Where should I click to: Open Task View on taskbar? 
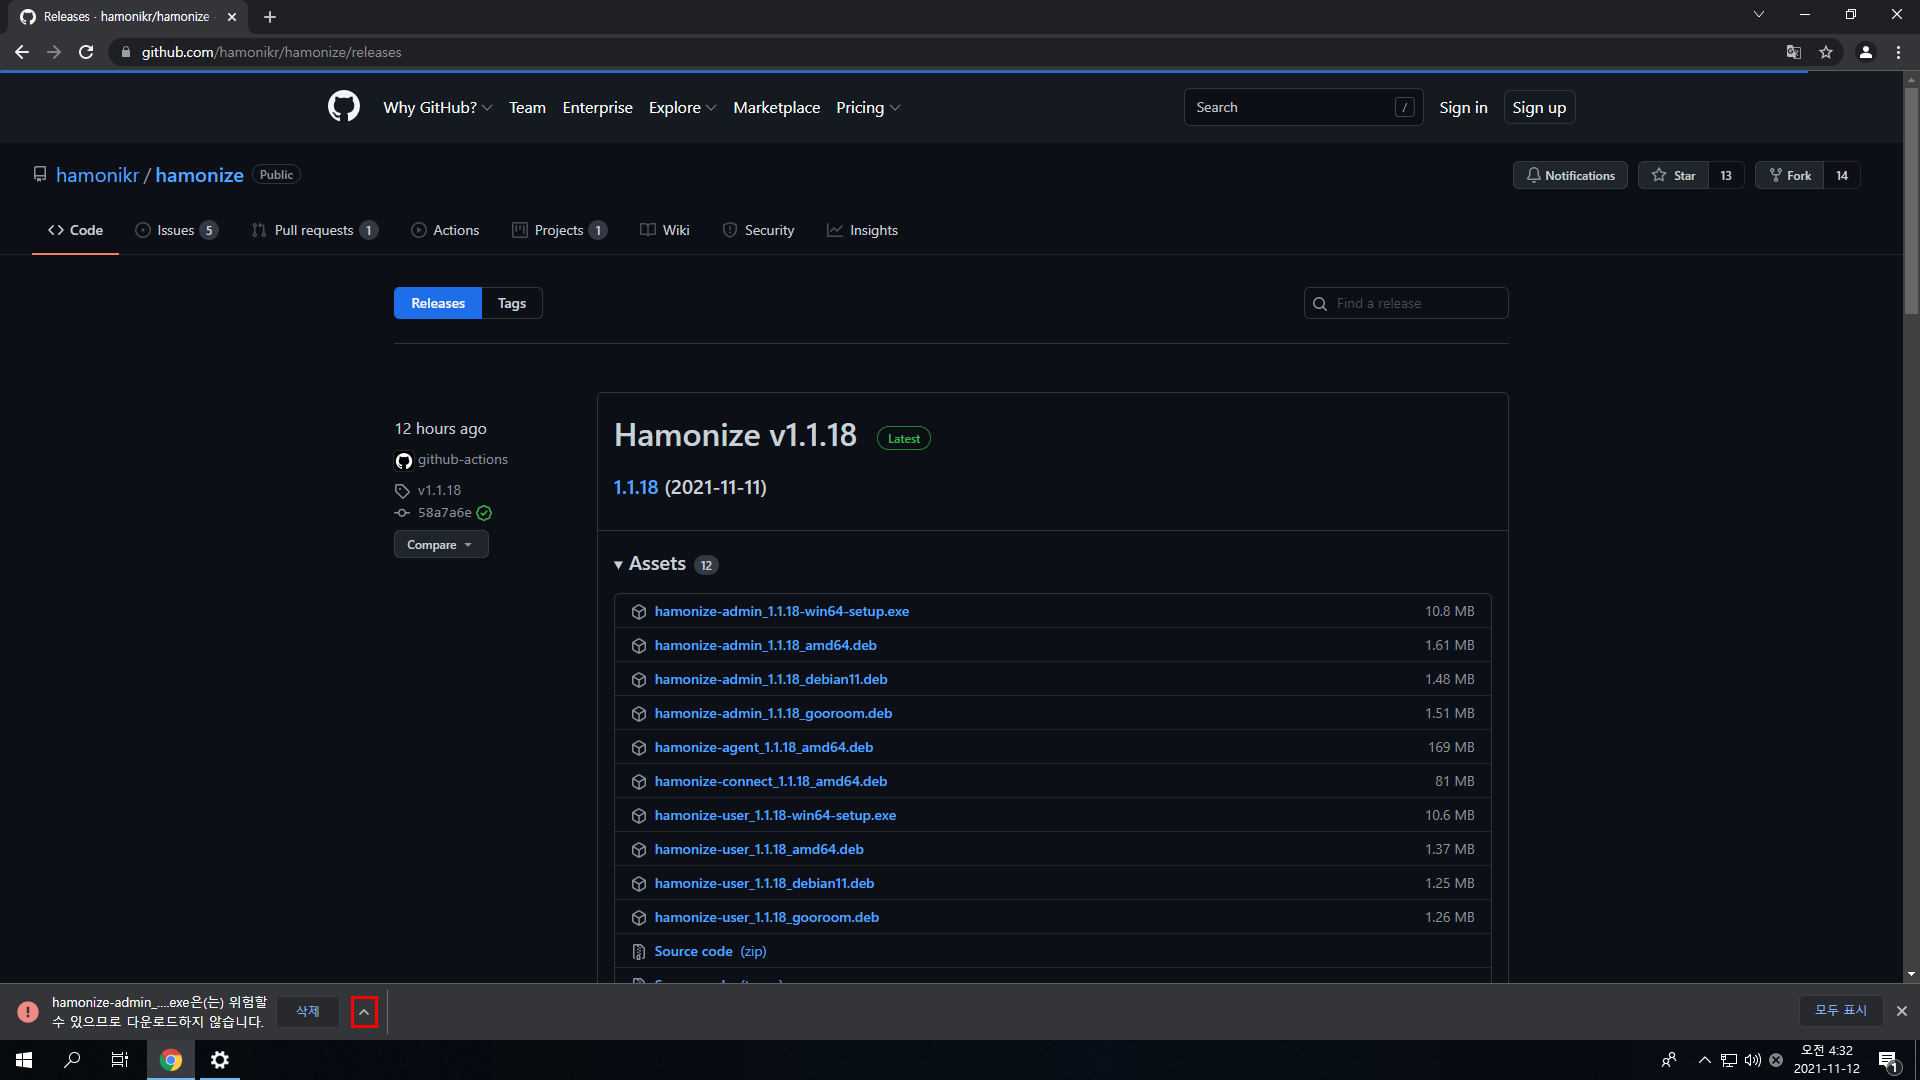click(120, 1060)
